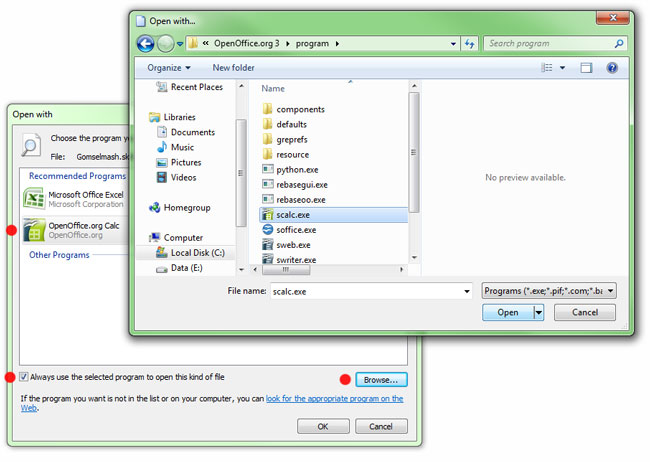Click the file list horizontal scrollbar
Image resolution: width=650 pixels, height=462 pixels.
pos(286,270)
